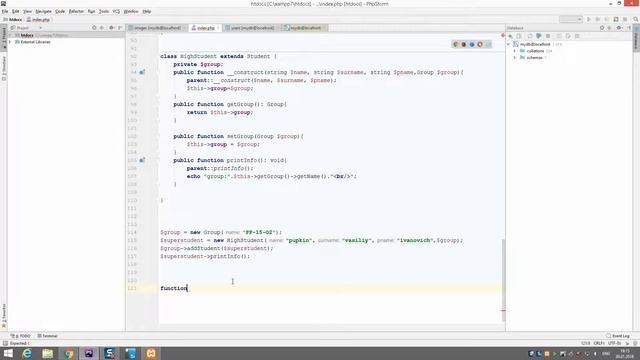640x360 pixels.
Task: Click Refresh icon in Database toolbar
Action: pyautogui.click(x=530, y=36)
